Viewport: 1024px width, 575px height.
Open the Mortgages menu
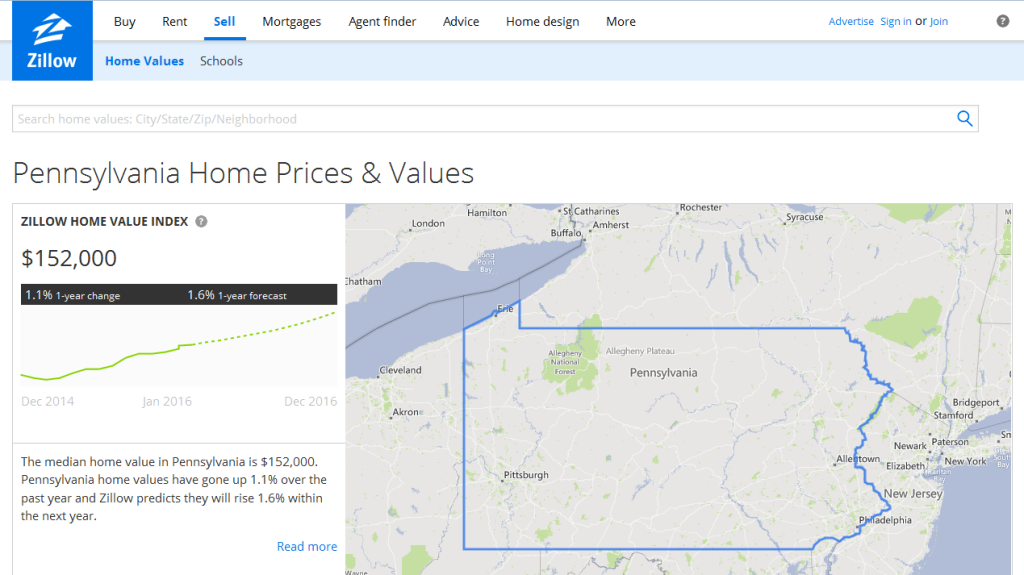291,22
